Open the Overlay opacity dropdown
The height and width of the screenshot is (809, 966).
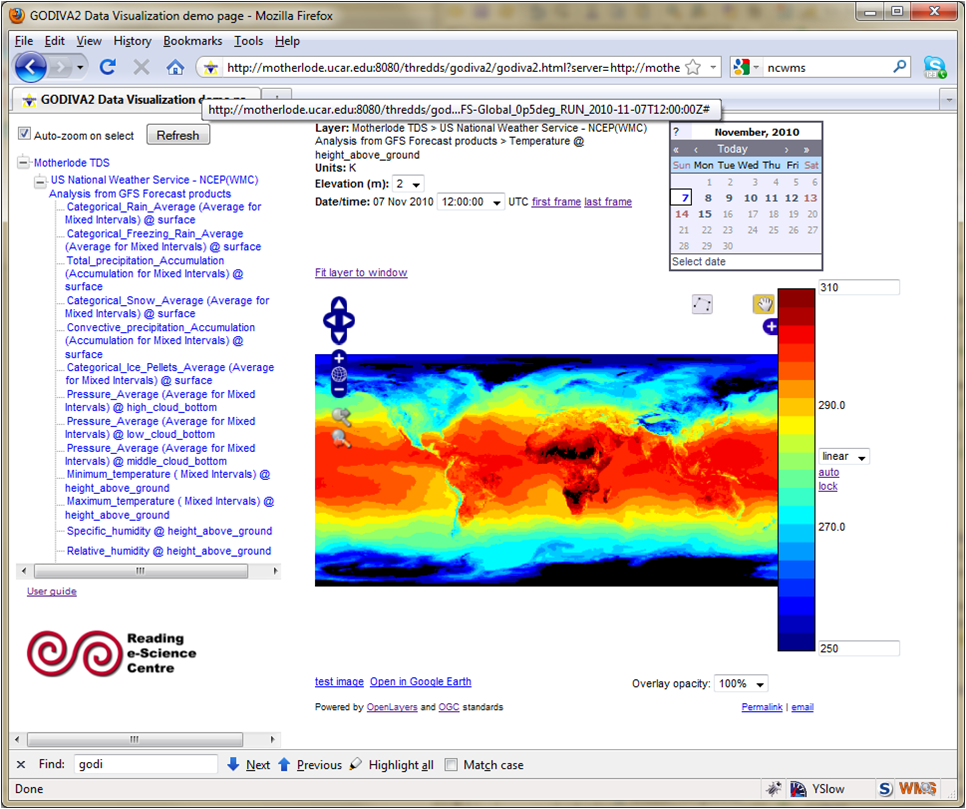point(742,684)
